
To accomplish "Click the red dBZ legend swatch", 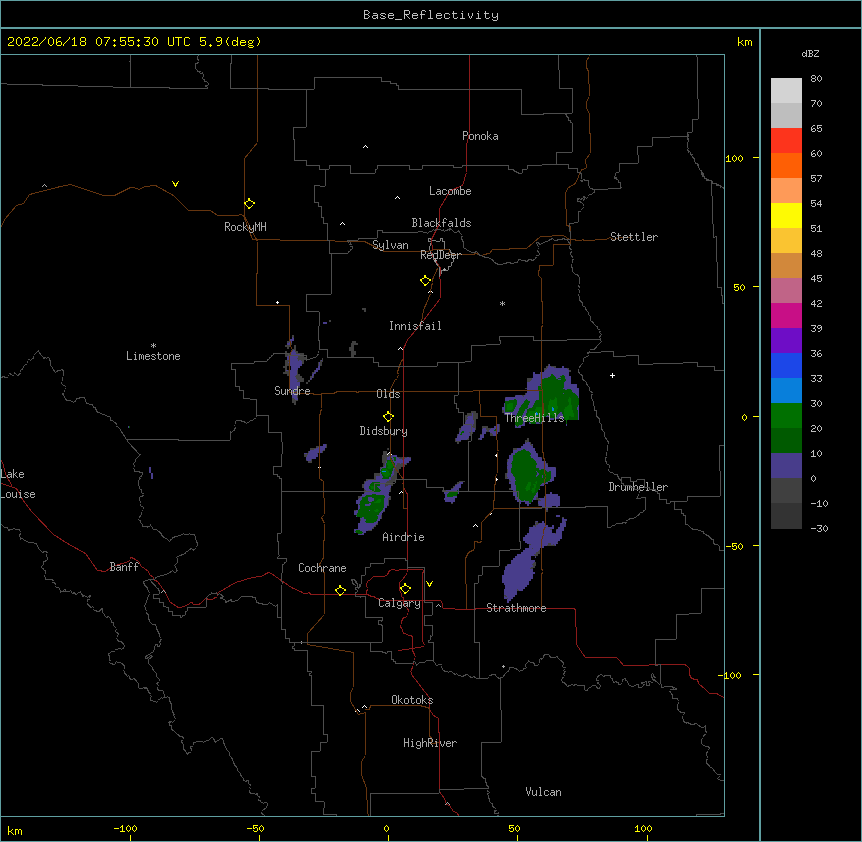I will coord(786,141).
